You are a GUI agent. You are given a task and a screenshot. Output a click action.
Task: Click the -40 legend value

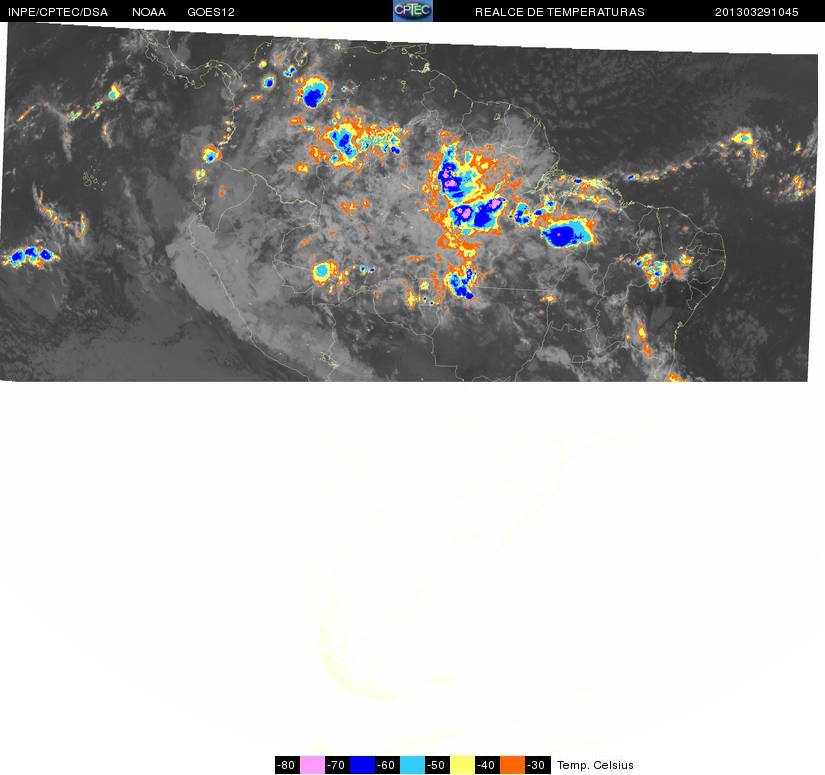487,765
